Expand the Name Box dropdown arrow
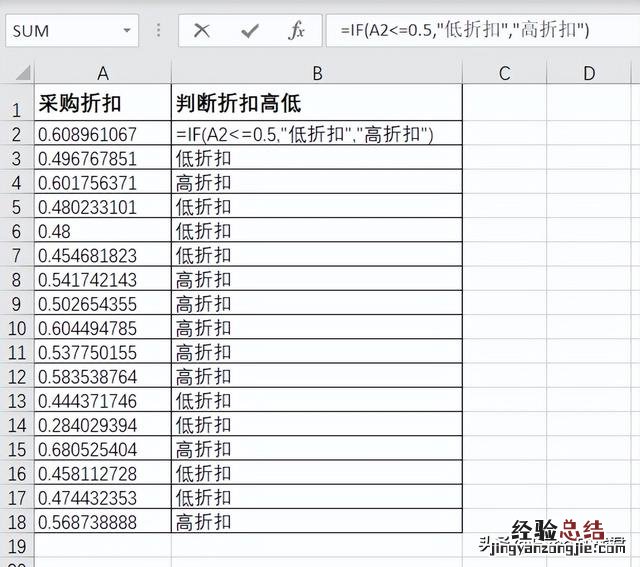Image resolution: width=640 pixels, height=567 pixels. [126, 30]
